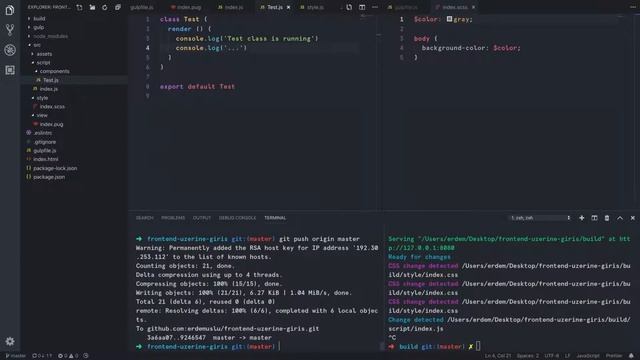Click the synchronize changes indicator in status bar

42,356
